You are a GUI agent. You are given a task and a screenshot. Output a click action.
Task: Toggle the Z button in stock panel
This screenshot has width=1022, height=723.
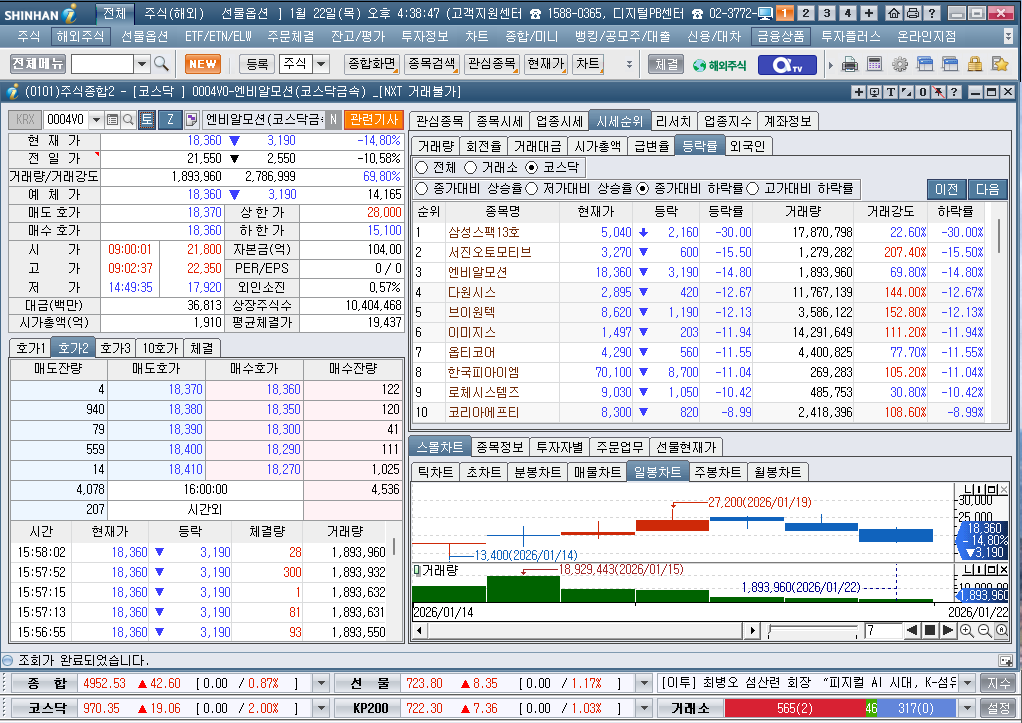(170, 119)
